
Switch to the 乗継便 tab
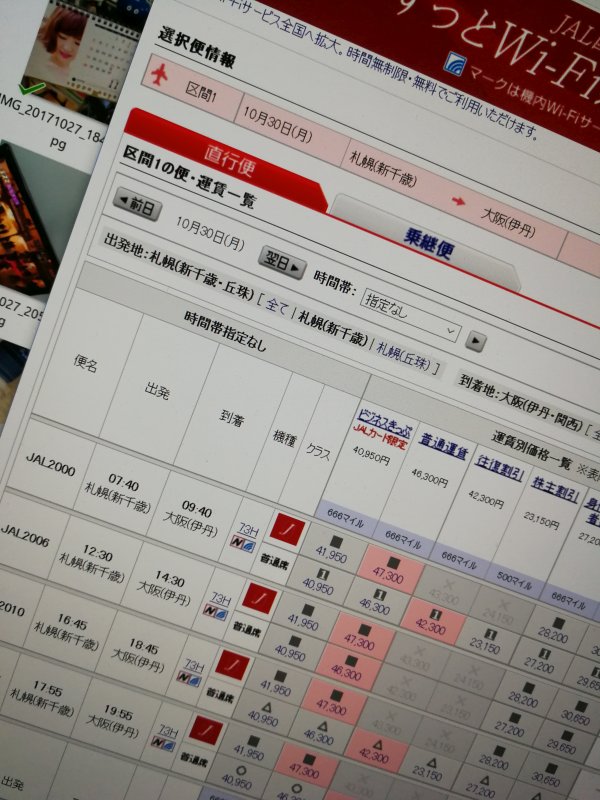[x=429, y=243]
